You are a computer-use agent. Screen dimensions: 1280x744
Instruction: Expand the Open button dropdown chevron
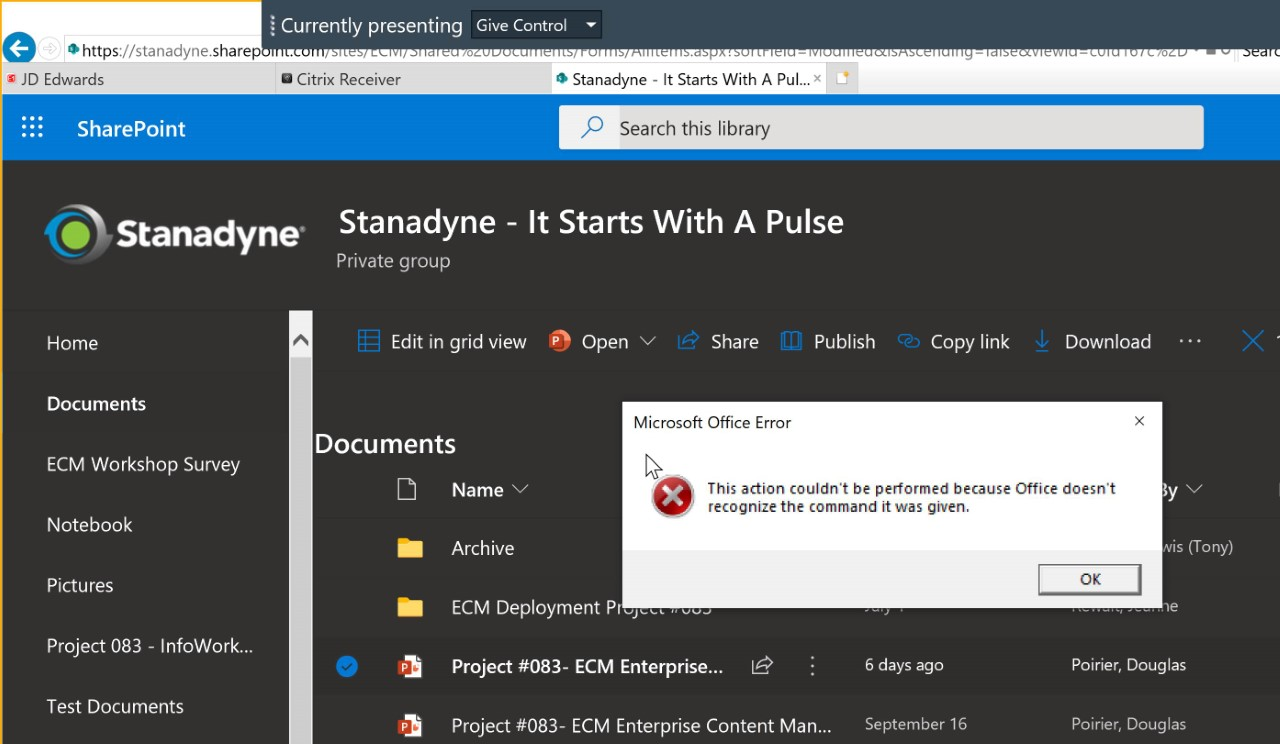(647, 341)
